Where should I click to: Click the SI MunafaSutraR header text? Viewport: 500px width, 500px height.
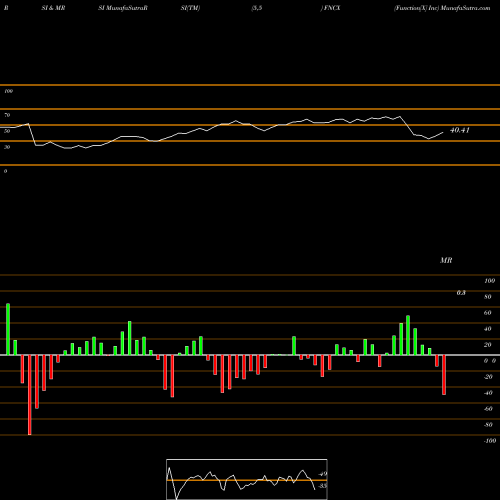[x=123, y=8]
